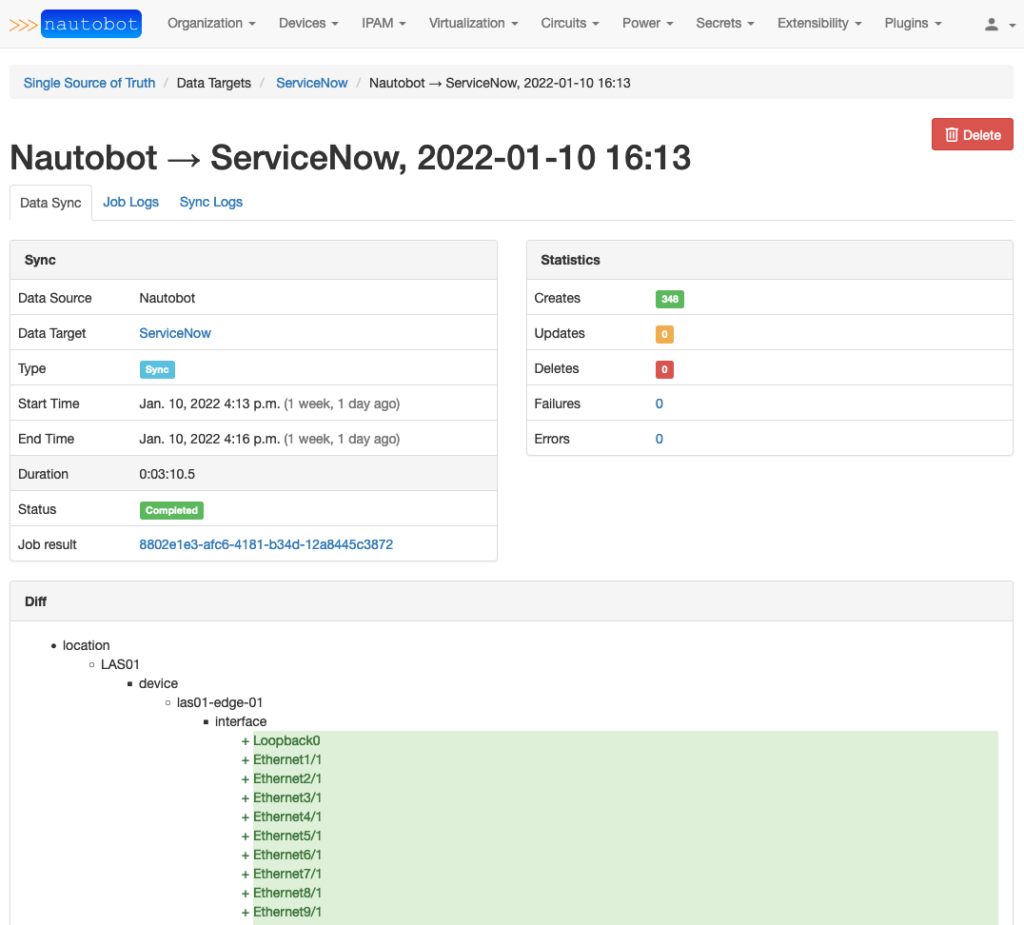
Task: Switch to the Job Logs tab
Action: (x=131, y=202)
